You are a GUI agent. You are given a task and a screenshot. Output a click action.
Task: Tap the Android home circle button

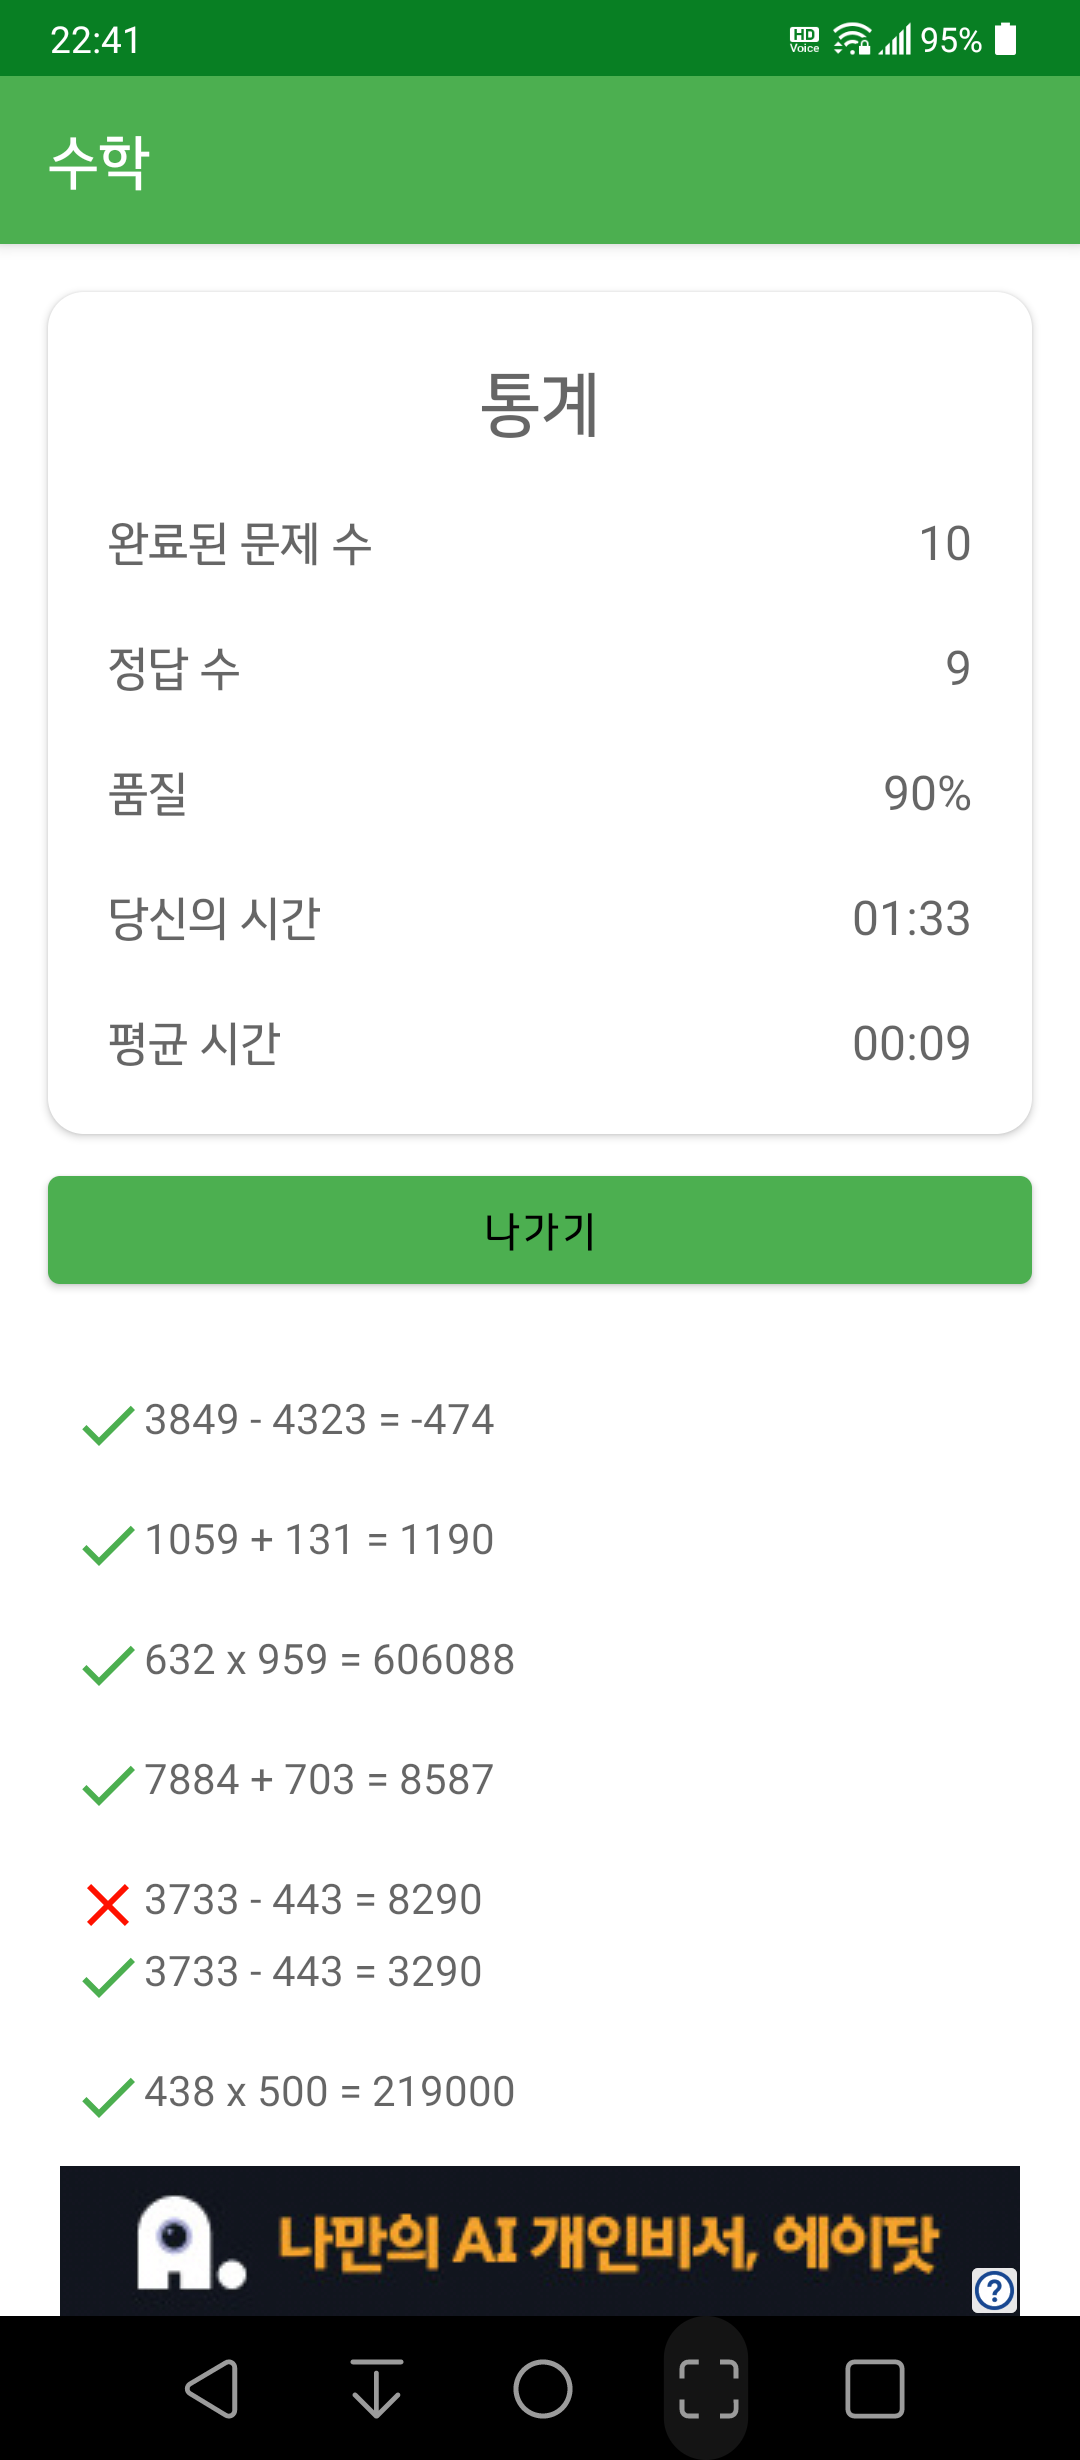click(x=543, y=2389)
